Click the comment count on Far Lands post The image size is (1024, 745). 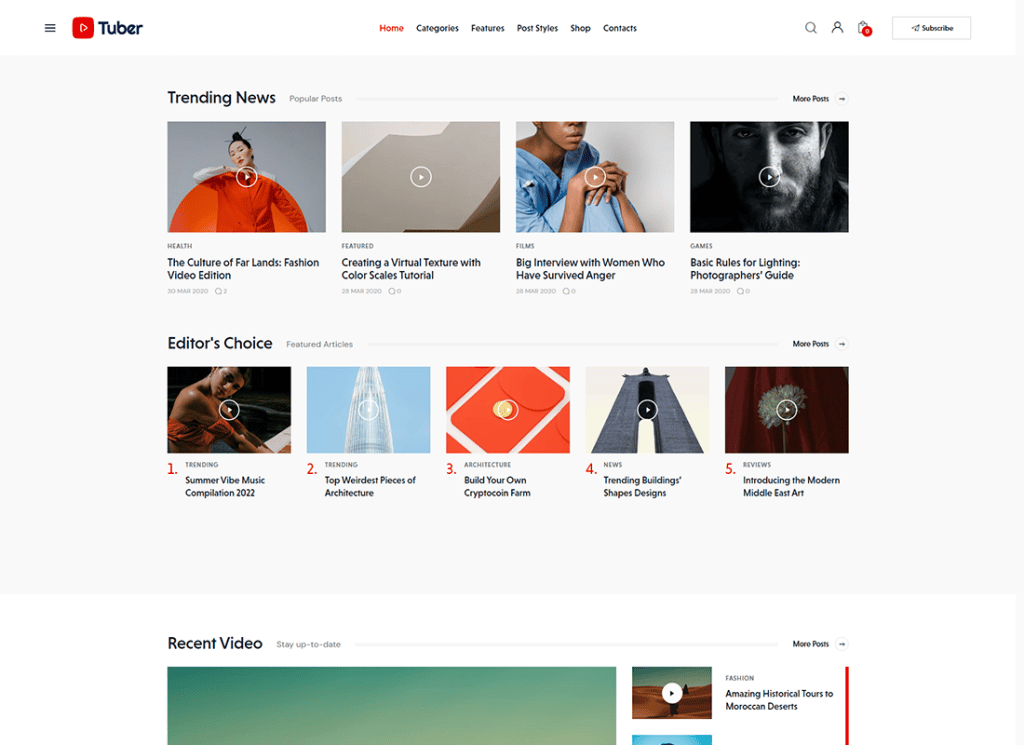tap(221, 291)
